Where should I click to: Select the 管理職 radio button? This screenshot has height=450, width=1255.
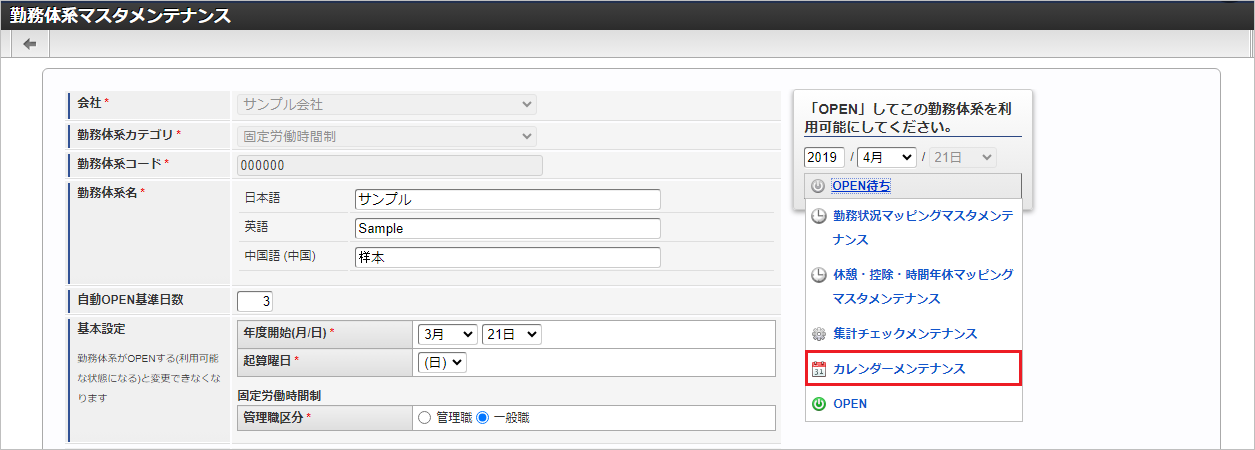point(423,418)
